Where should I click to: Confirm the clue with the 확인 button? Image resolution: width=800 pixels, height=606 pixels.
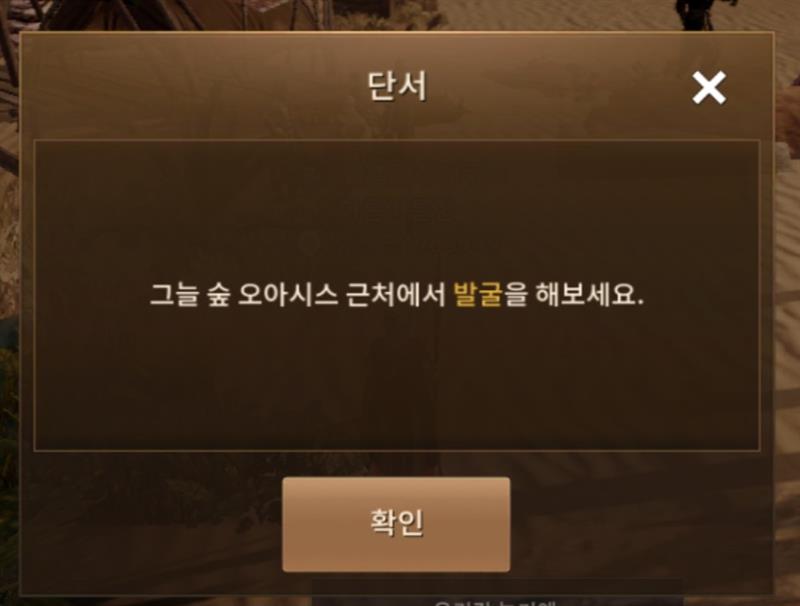(x=396, y=524)
